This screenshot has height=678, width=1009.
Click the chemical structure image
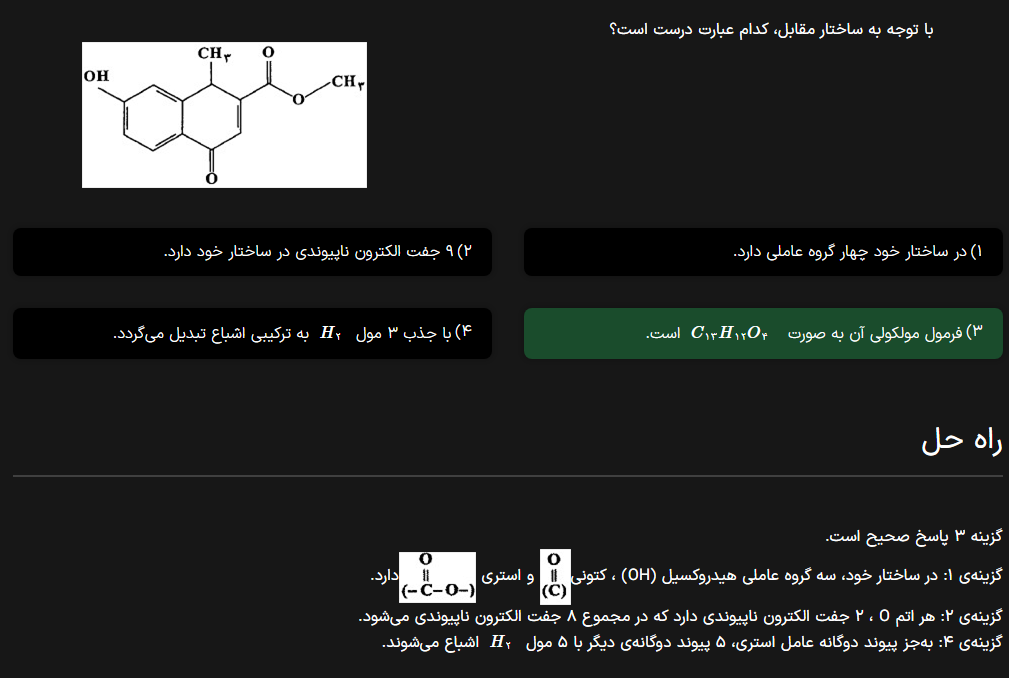tap(224, 114)
